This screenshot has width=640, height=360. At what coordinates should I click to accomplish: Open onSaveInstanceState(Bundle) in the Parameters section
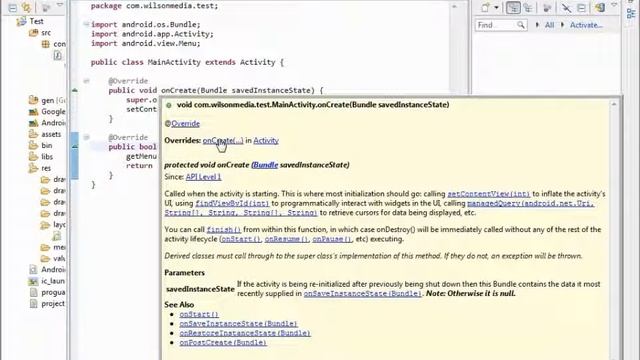pyautogui.click(x=362, y=293)
